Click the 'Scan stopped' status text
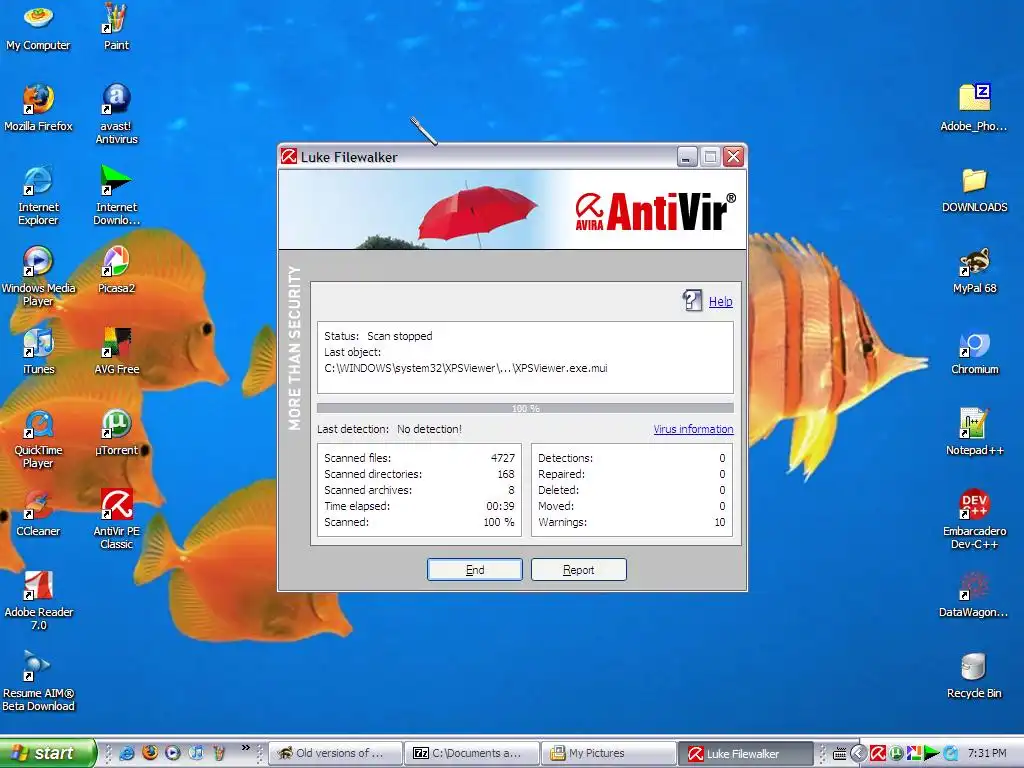Screen dimensions: 1024x768 (400, 336)
